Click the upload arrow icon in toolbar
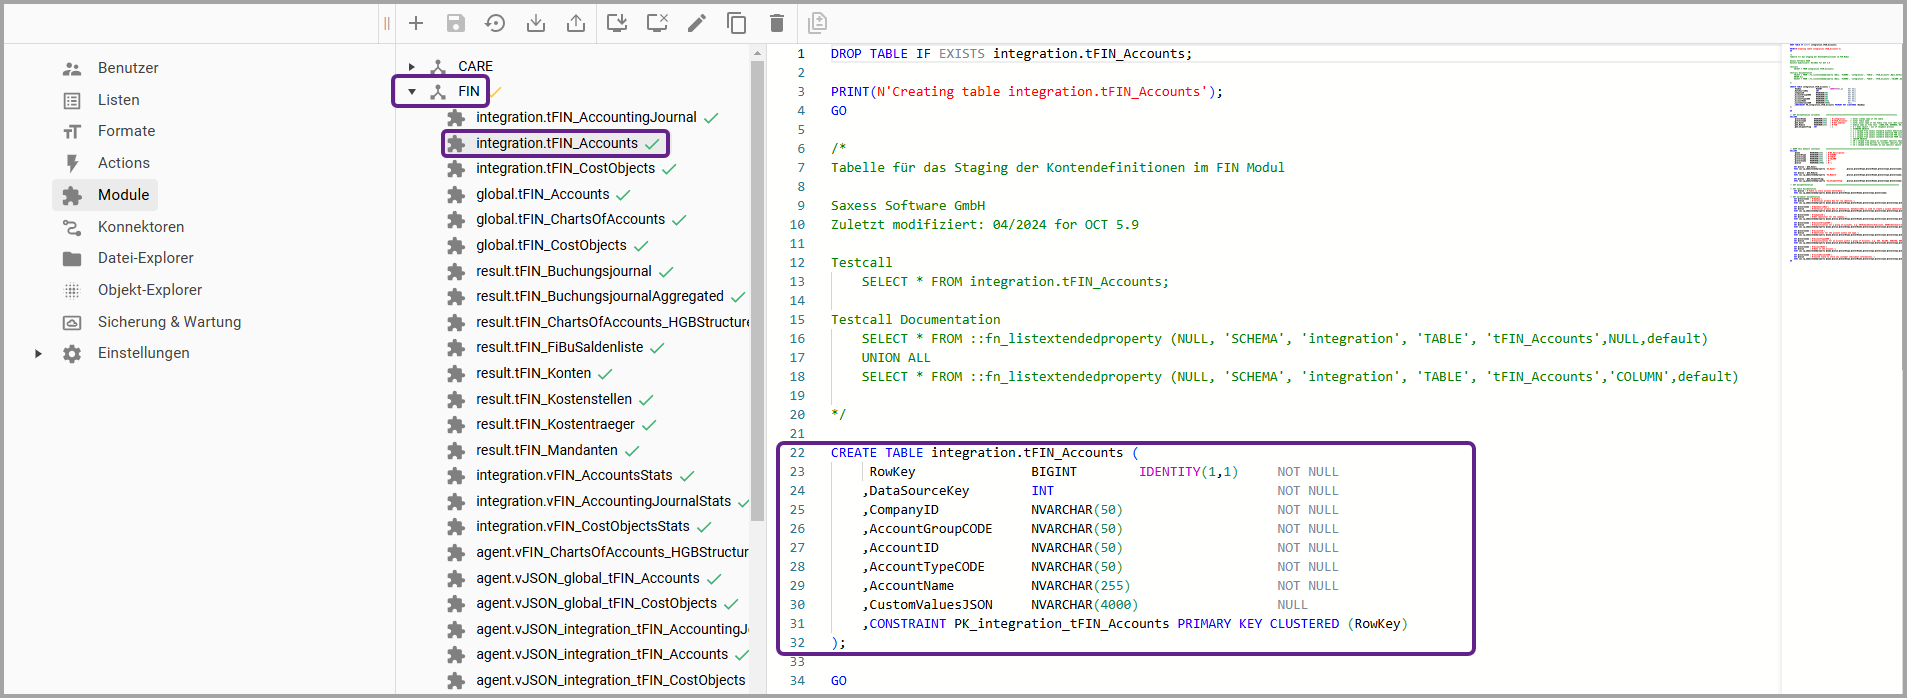This screenshot has width=1907, height=698. tap(576, 23)
